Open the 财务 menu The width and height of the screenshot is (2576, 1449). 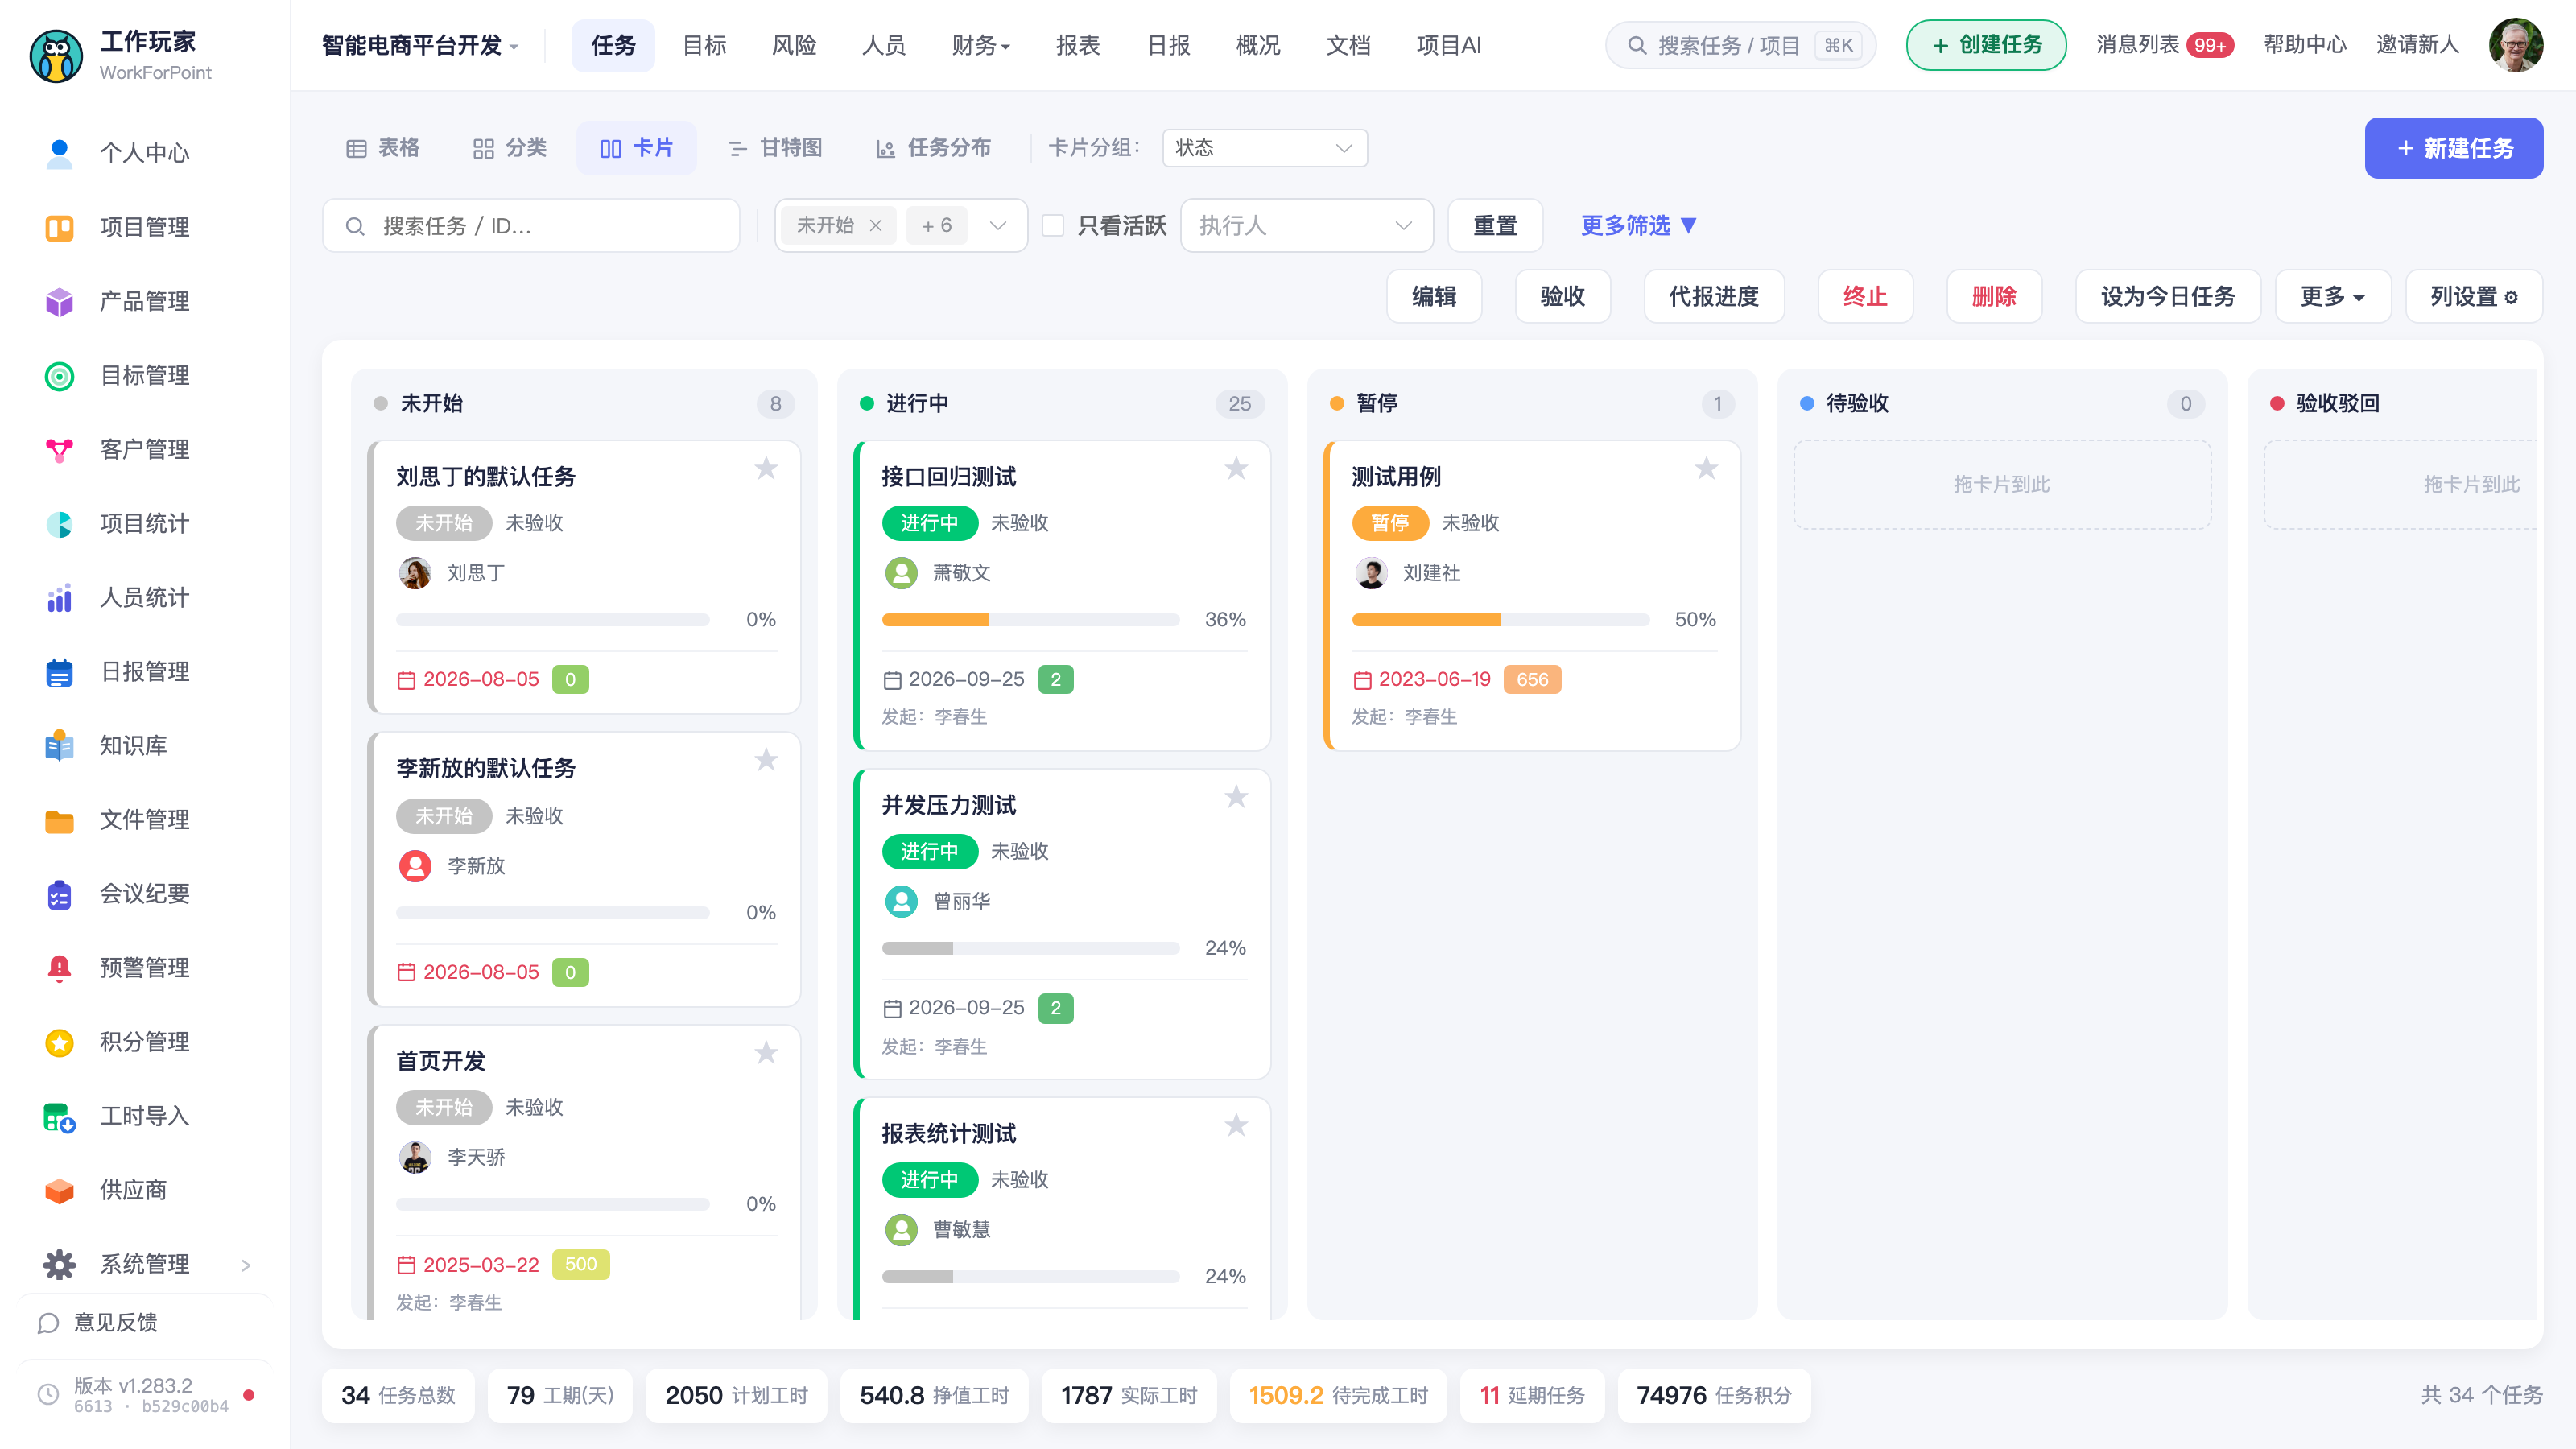pyautogui.click(x=980, y=45)
